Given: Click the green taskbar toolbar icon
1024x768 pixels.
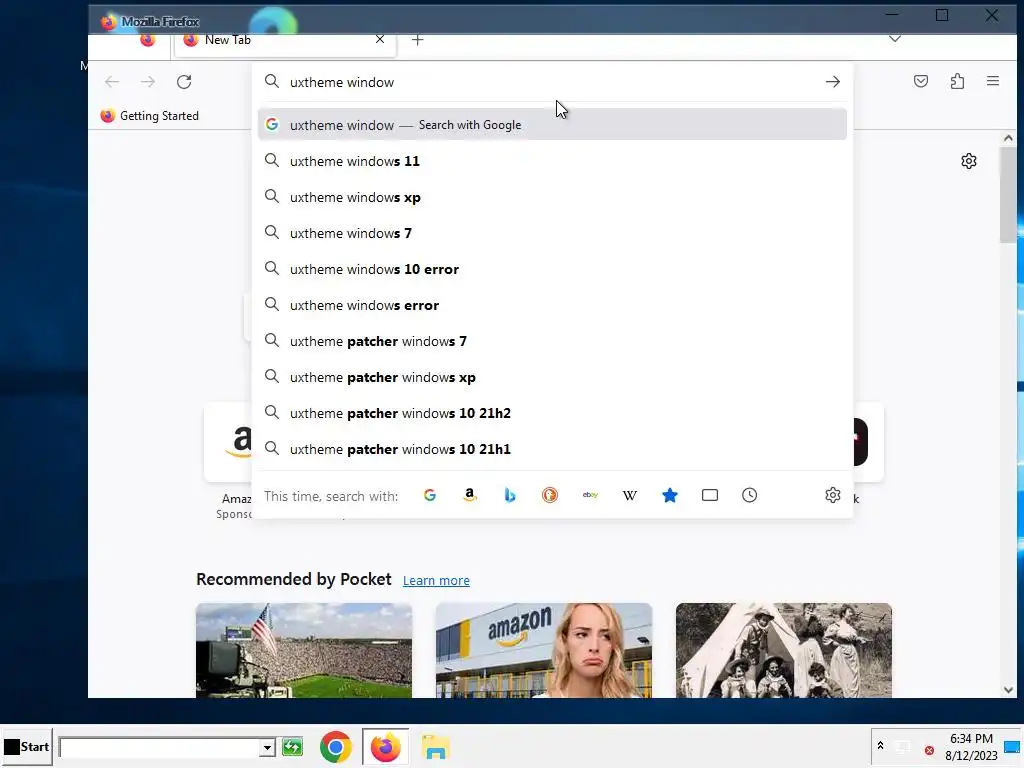Looking at the screenshot, I should click(292, 746).
